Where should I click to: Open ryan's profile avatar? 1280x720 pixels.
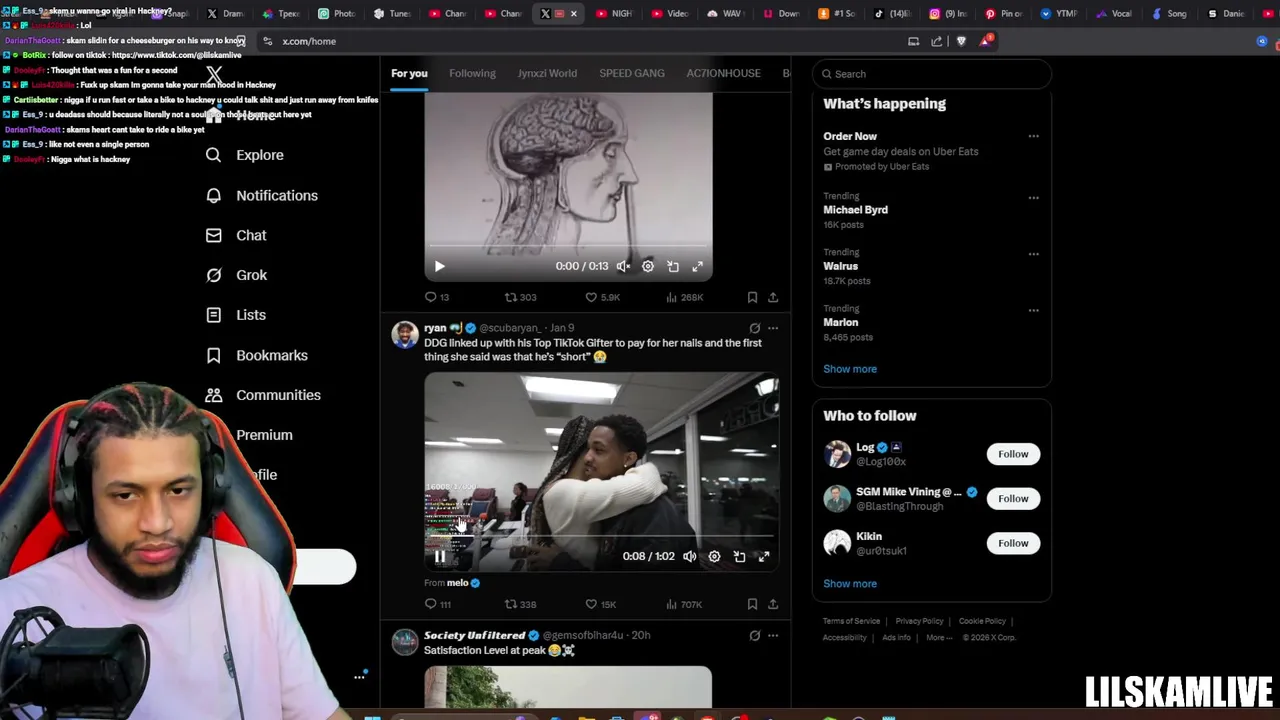click(405, 335)
